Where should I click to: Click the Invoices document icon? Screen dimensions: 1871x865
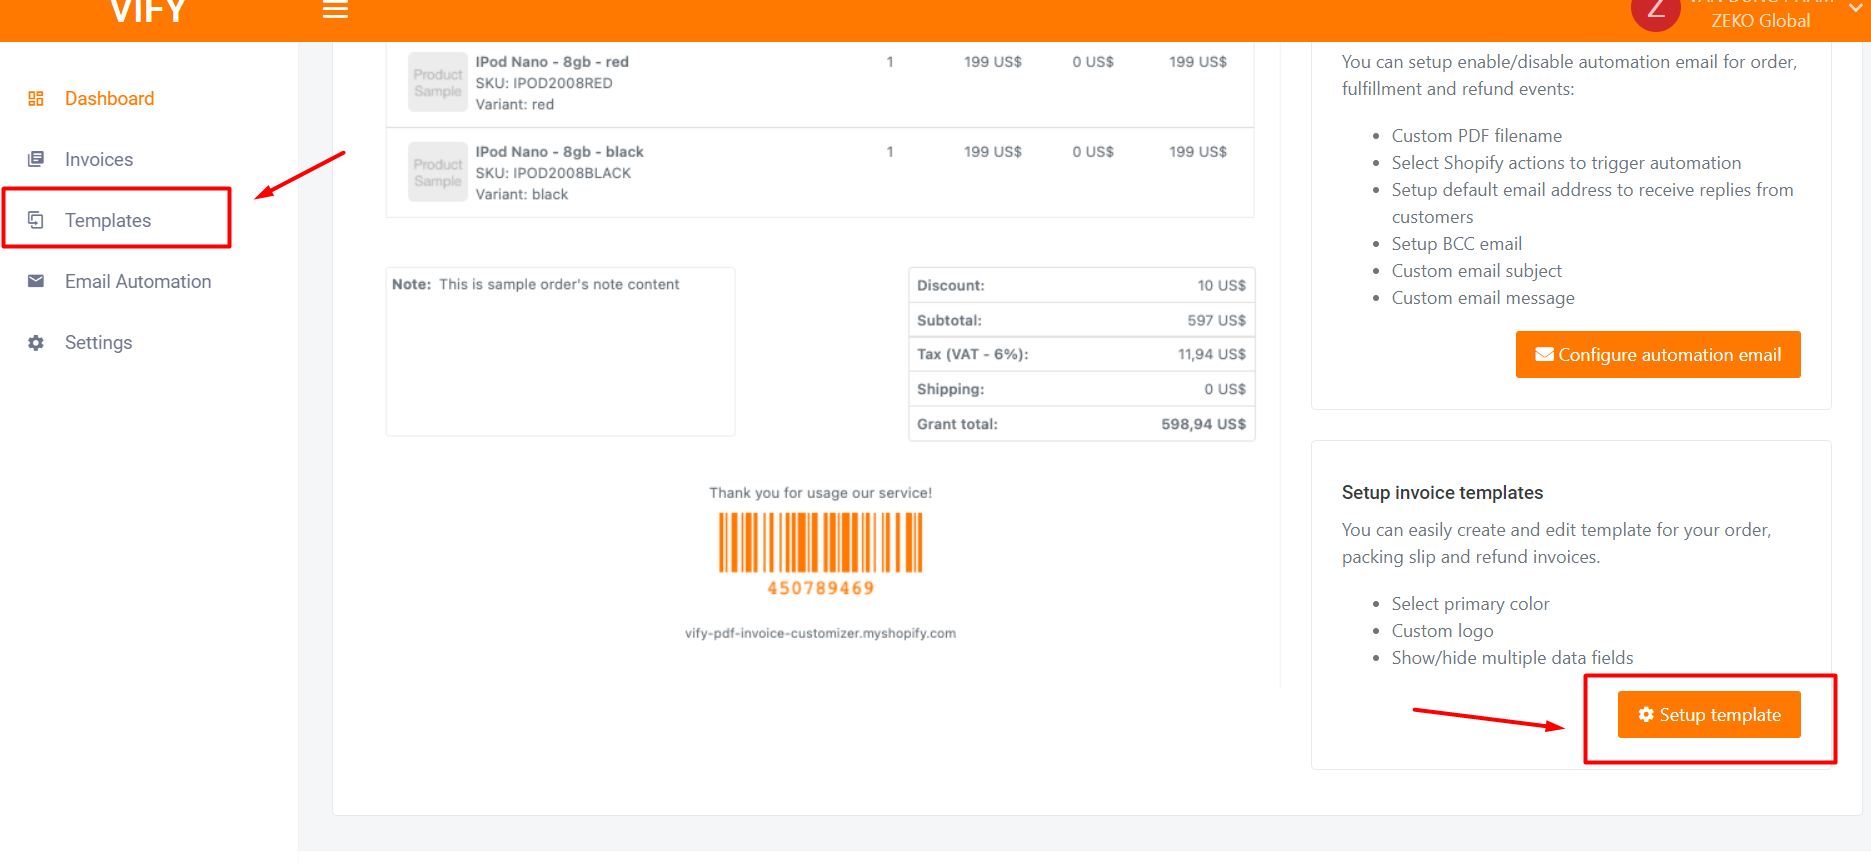pyautogui.click(x=36, y=159)
